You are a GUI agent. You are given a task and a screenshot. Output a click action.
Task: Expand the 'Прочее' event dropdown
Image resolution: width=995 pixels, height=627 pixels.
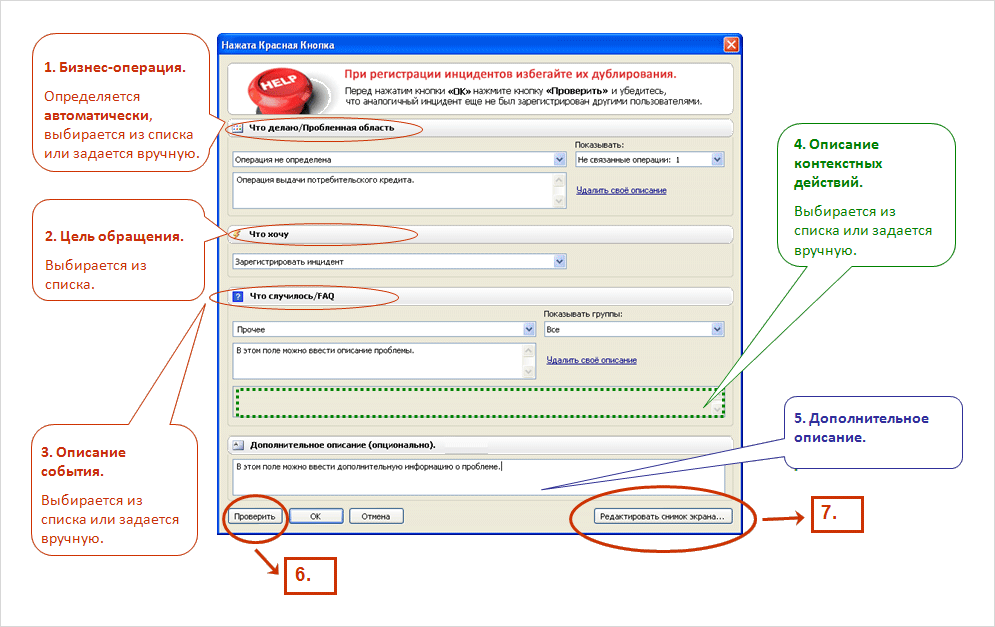pos(529,329)
